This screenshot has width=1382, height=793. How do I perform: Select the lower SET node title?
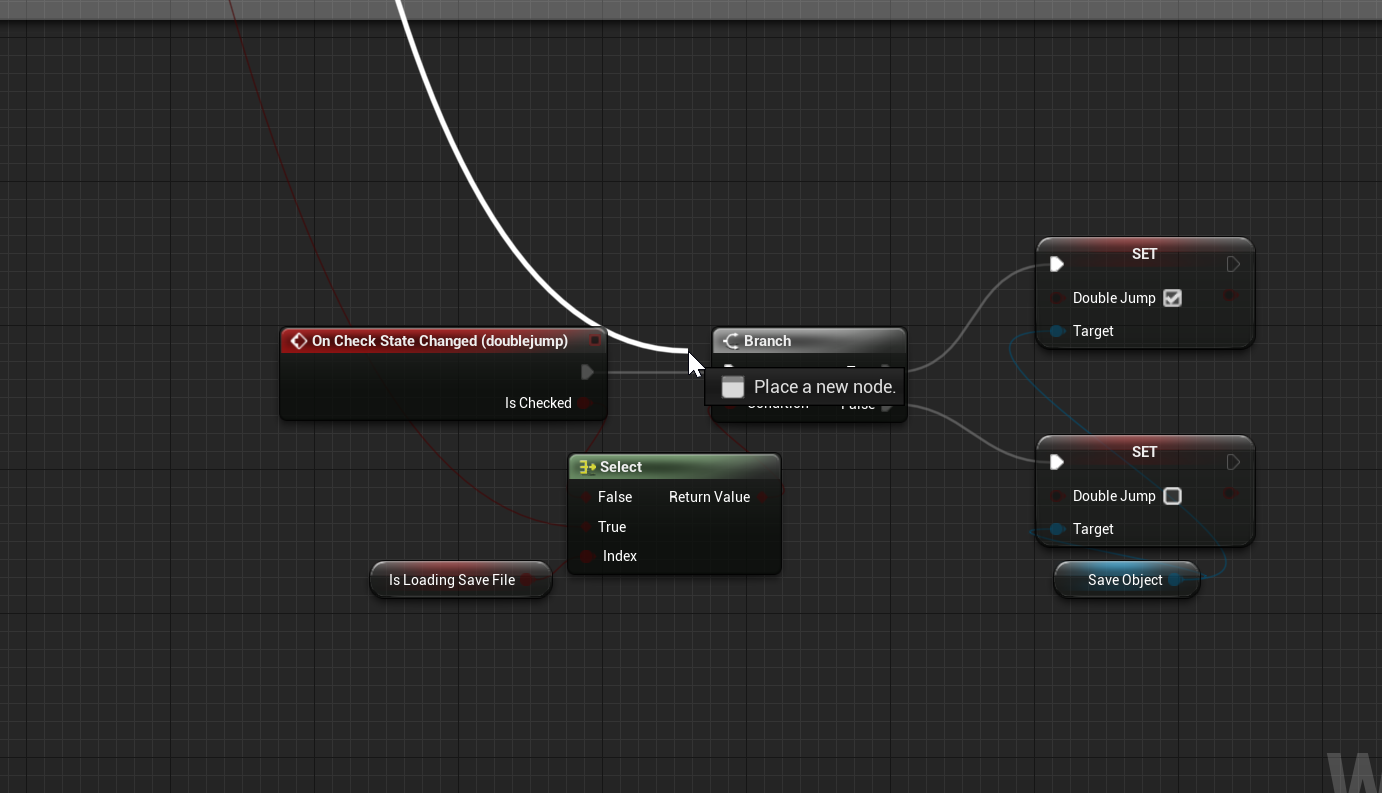1145,452
